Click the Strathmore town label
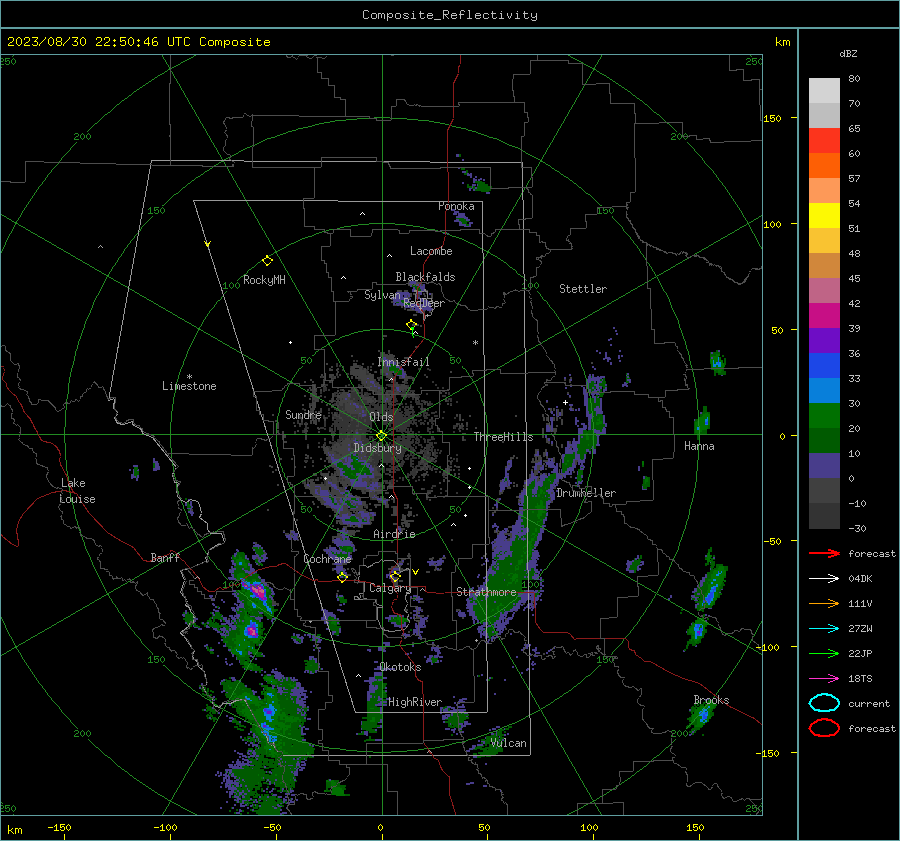This screenshot has width=900, height=841. [x=486, y=592]
